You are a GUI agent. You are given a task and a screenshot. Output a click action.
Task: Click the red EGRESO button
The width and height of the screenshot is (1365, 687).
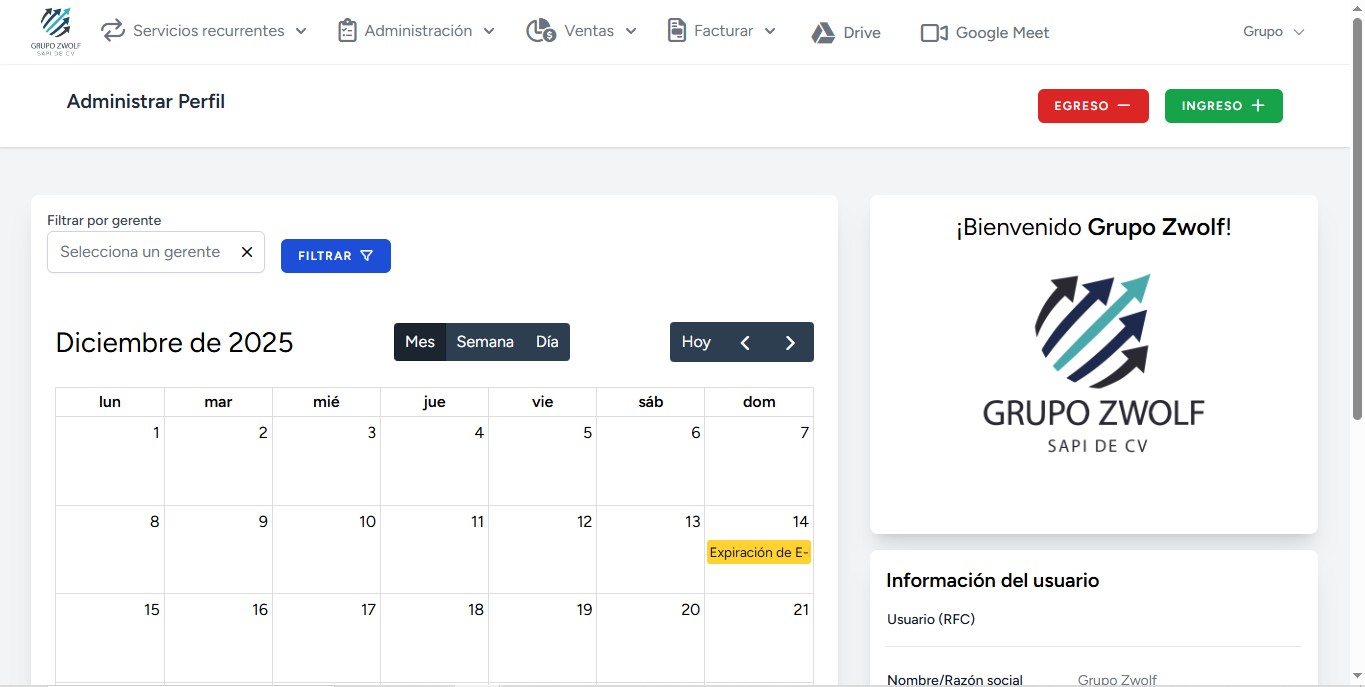point(1093,105)
